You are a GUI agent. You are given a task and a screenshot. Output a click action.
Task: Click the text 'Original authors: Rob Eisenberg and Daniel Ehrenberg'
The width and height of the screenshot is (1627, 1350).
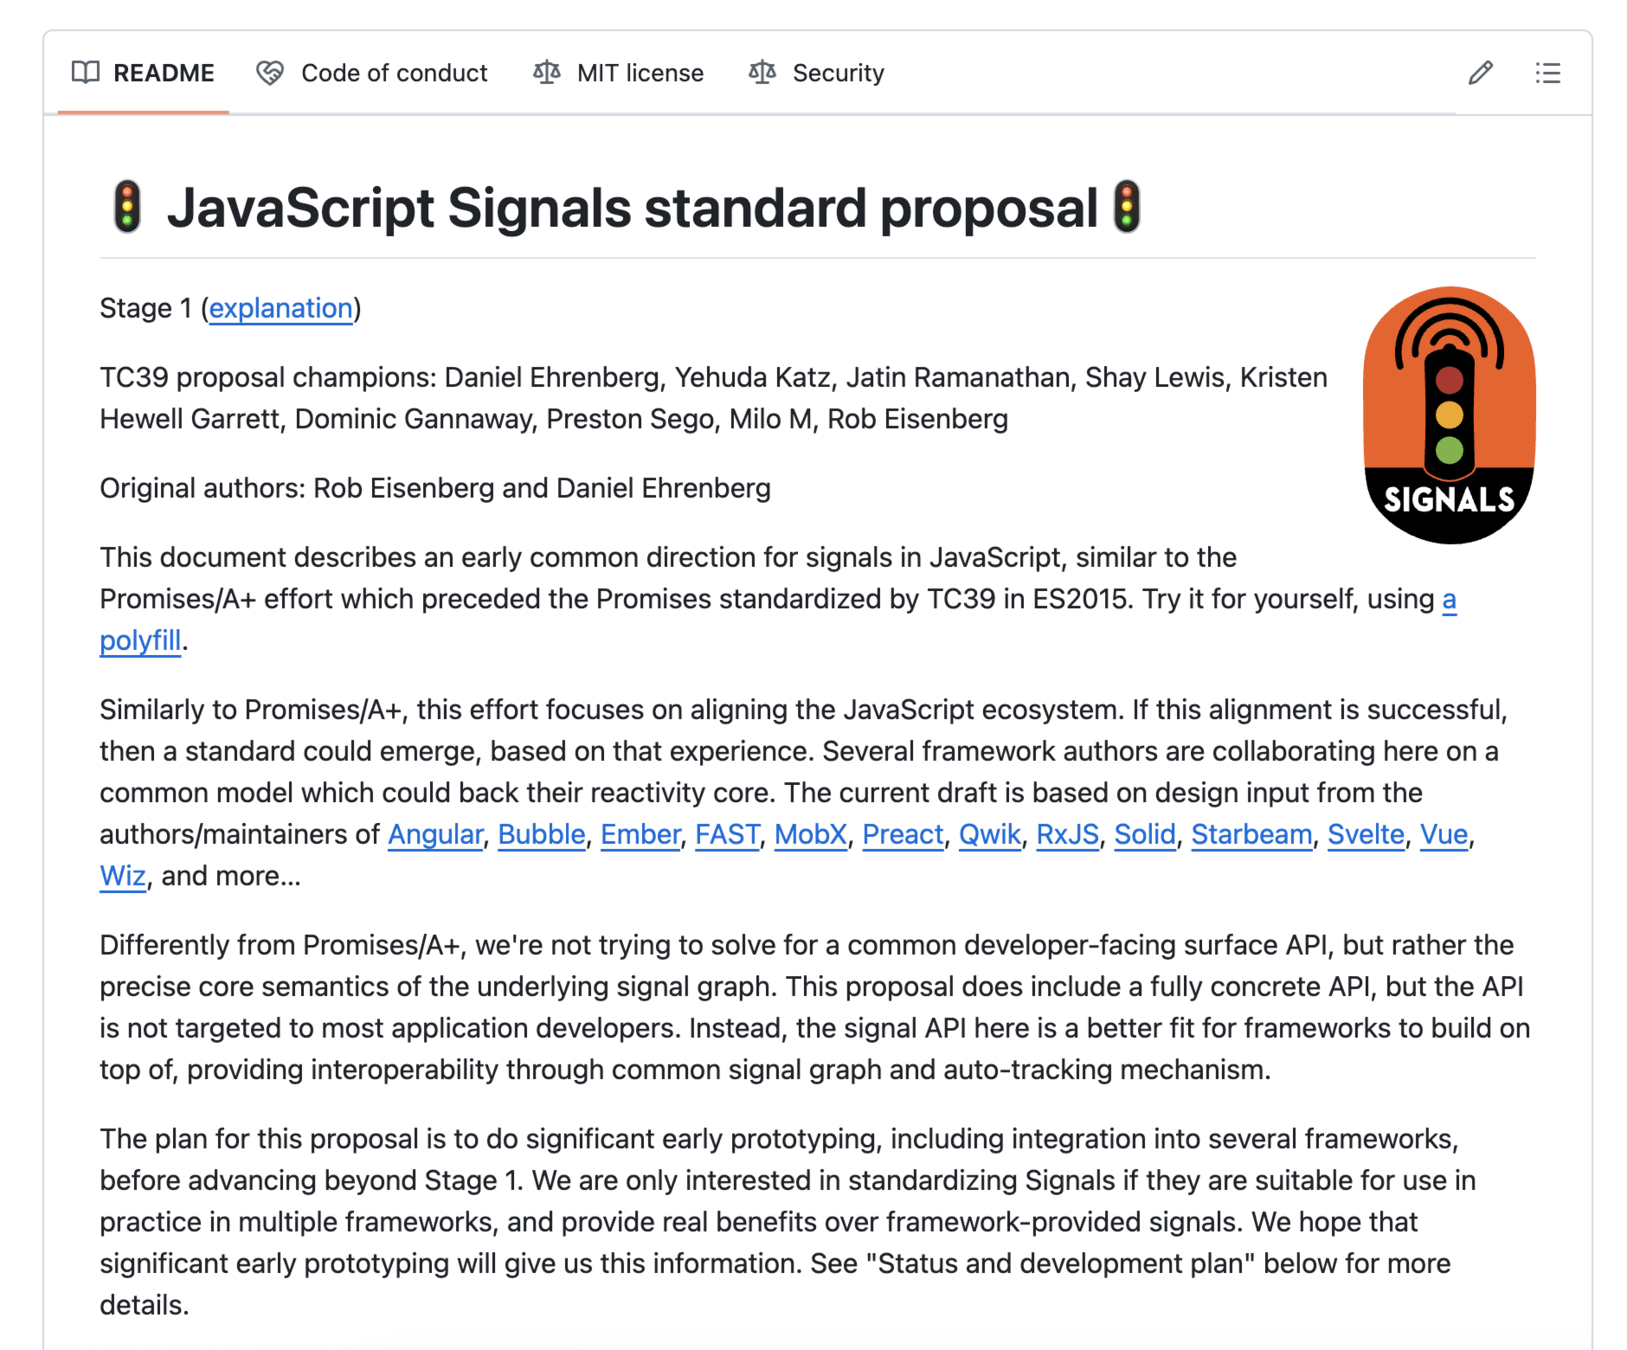pos(435,488)
